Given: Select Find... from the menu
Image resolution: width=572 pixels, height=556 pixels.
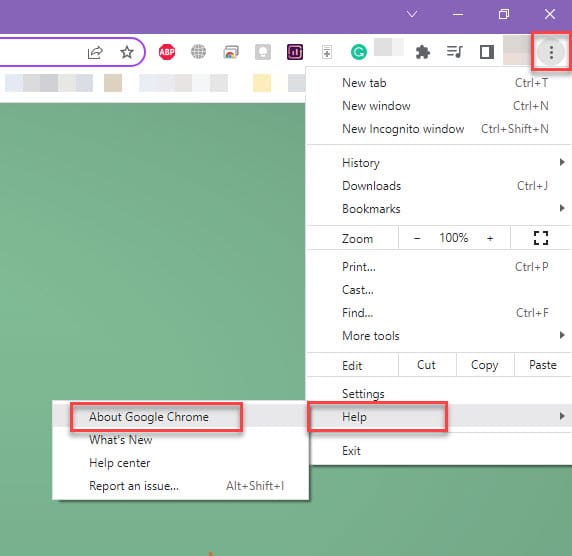Looking at the screenshot, I should click(x=438, y=313).
